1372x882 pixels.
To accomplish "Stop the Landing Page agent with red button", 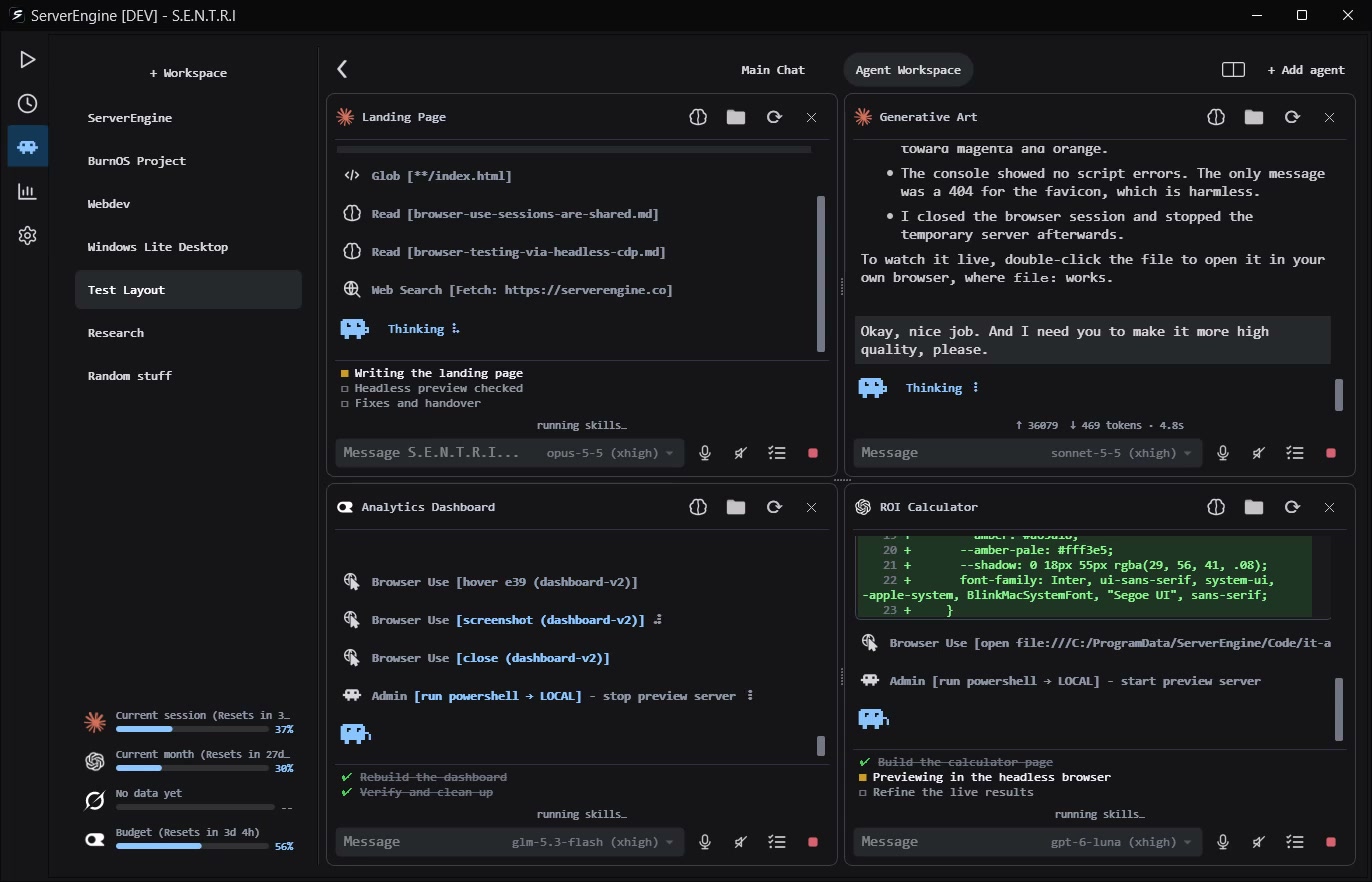I will coord(813,453).
